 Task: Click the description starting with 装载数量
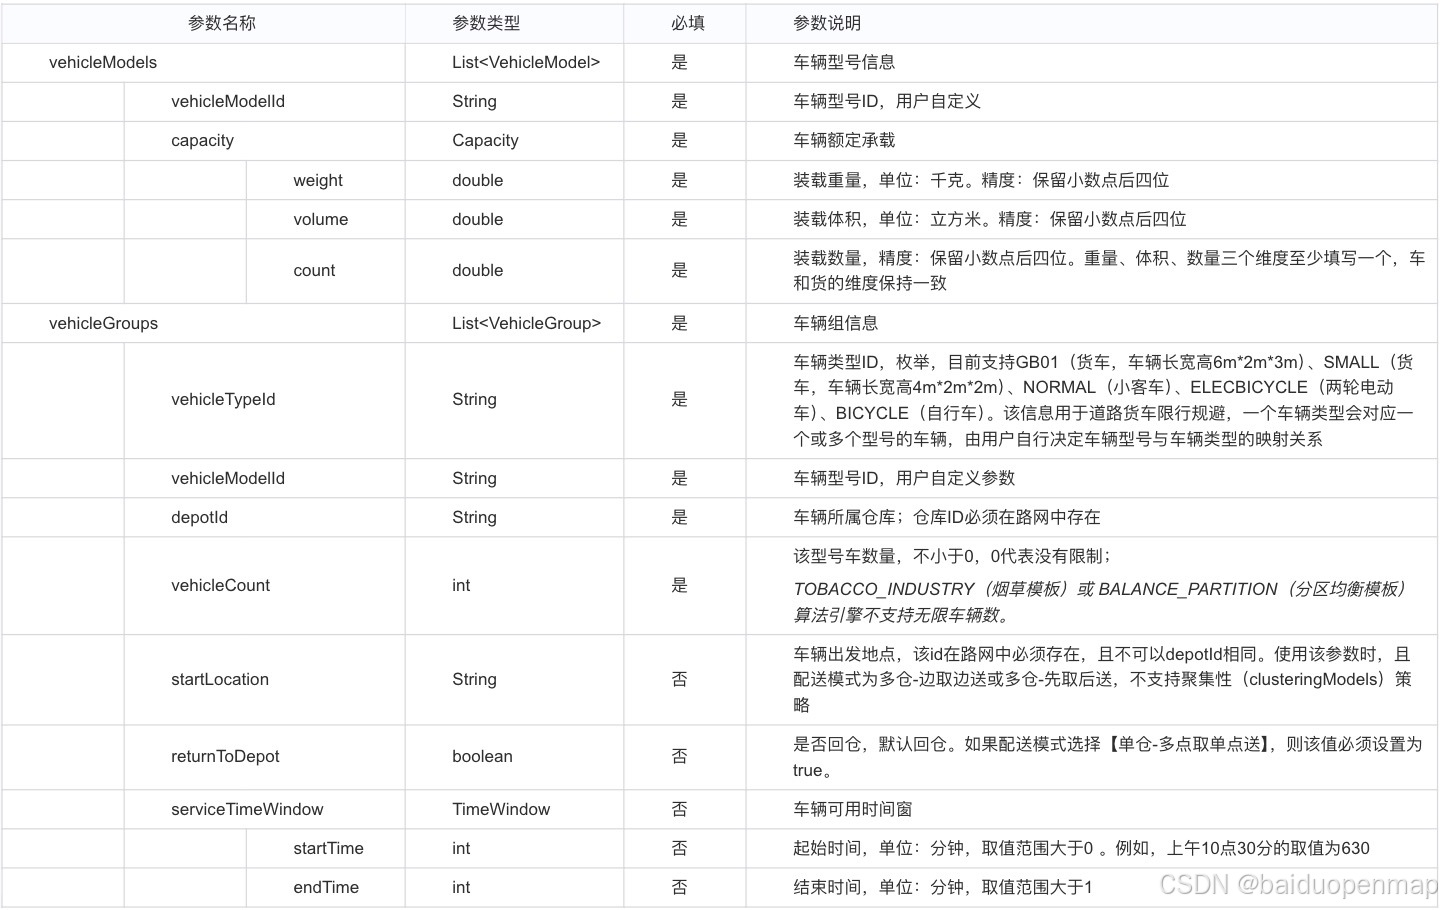click(1109, 271)
